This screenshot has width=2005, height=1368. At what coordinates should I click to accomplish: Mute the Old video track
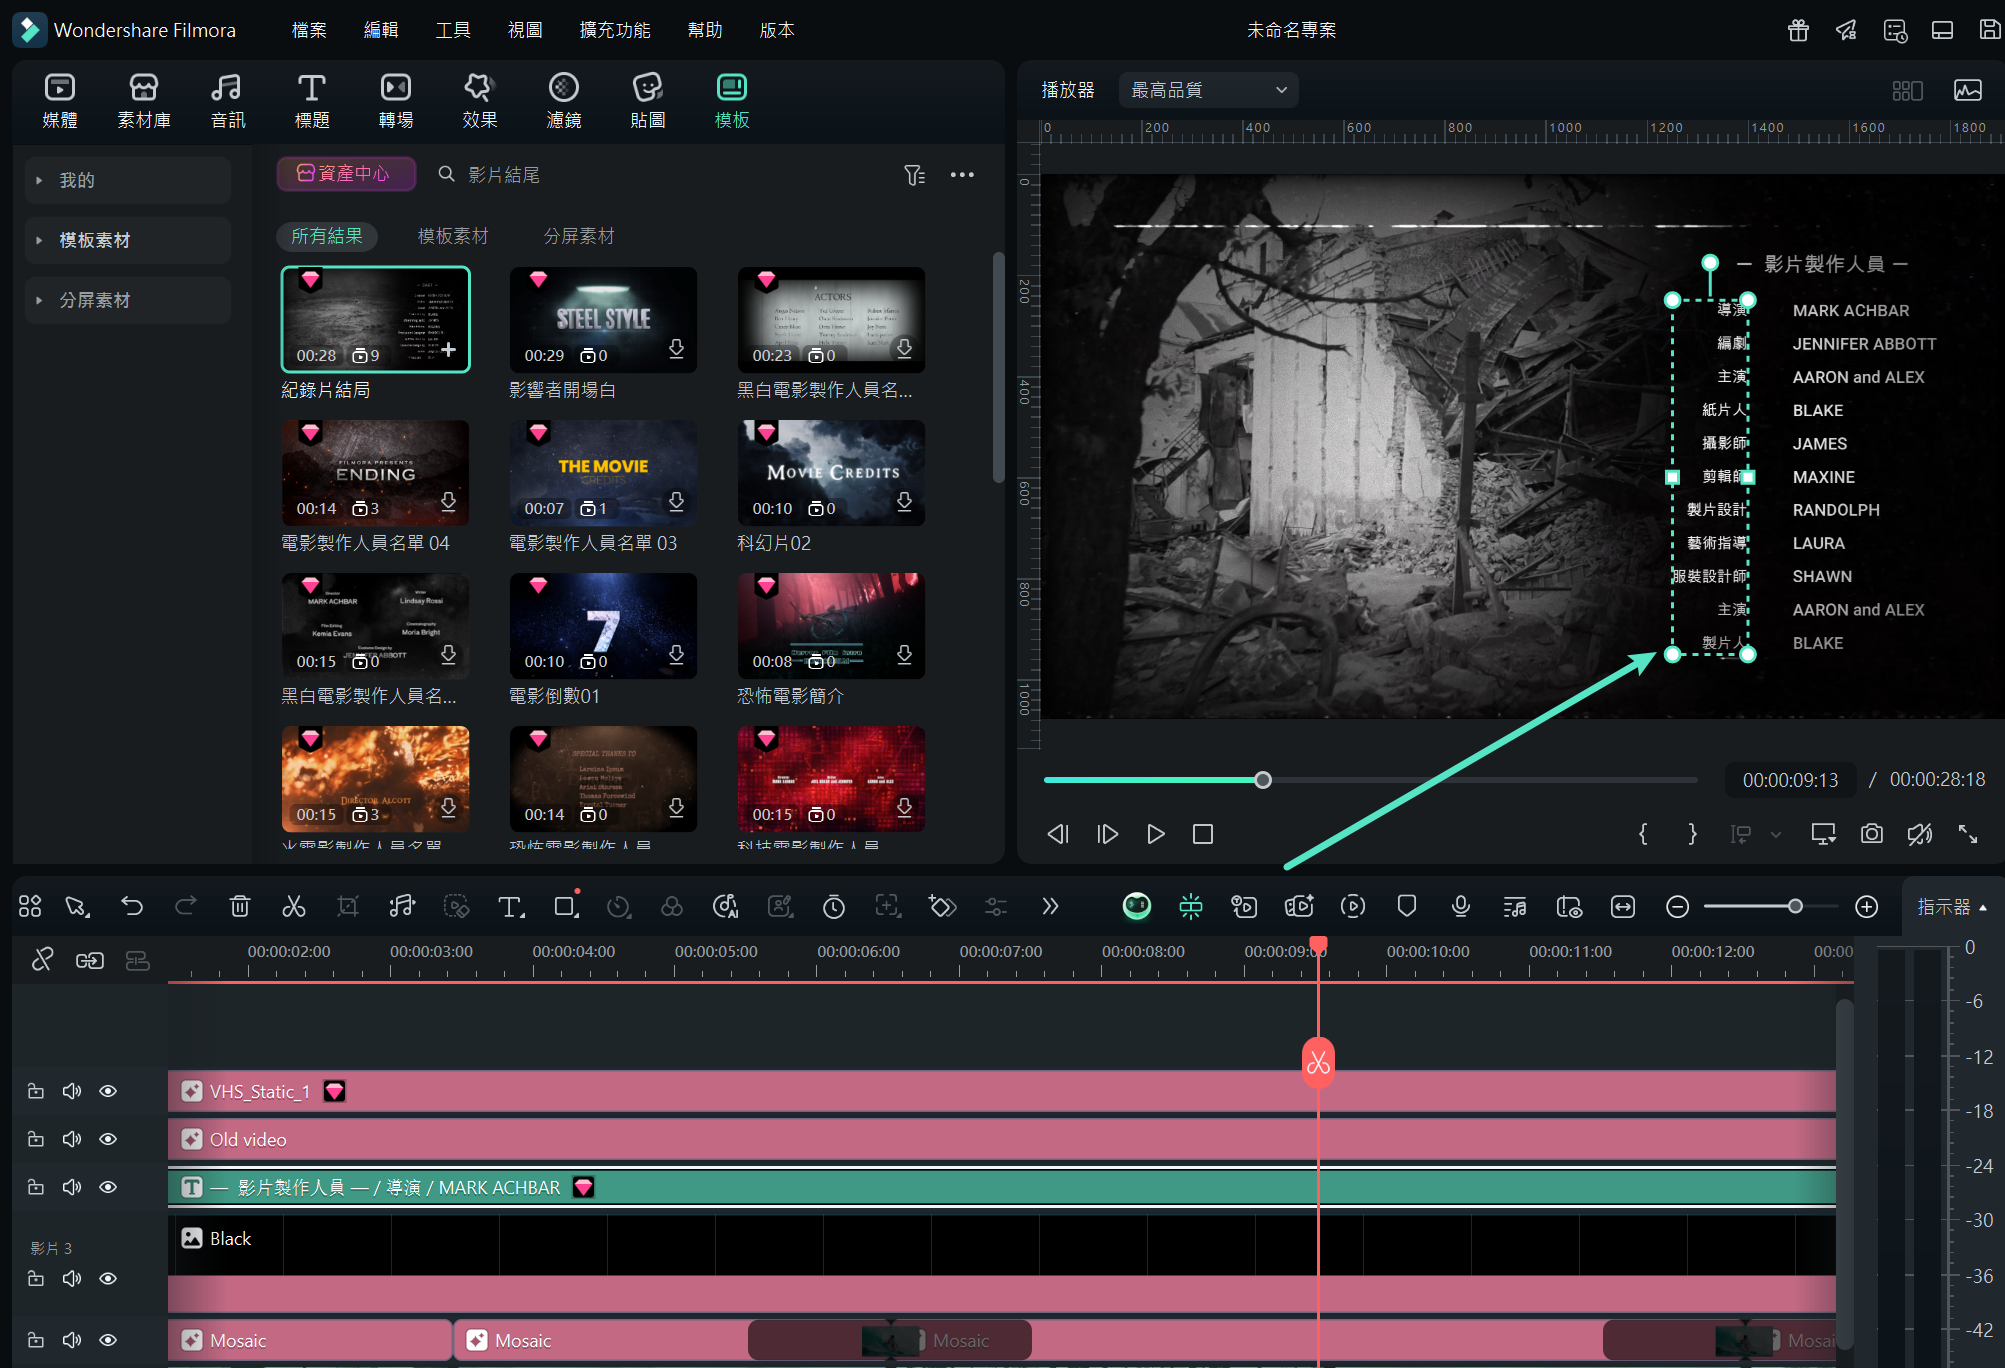coord(72,1139)
